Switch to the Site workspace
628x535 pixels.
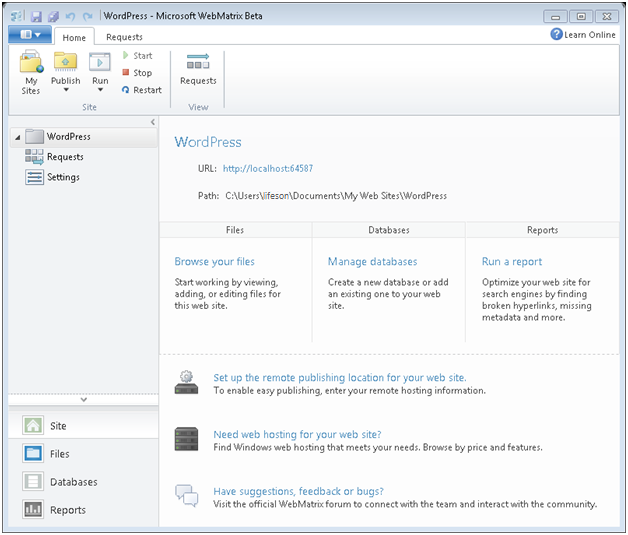(83, 426)
